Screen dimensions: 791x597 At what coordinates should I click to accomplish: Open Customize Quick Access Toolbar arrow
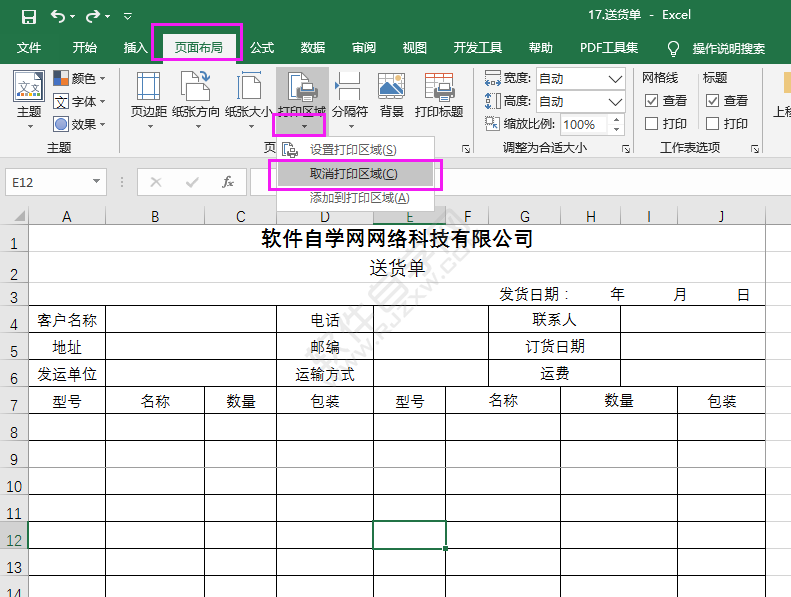(128, 17)
